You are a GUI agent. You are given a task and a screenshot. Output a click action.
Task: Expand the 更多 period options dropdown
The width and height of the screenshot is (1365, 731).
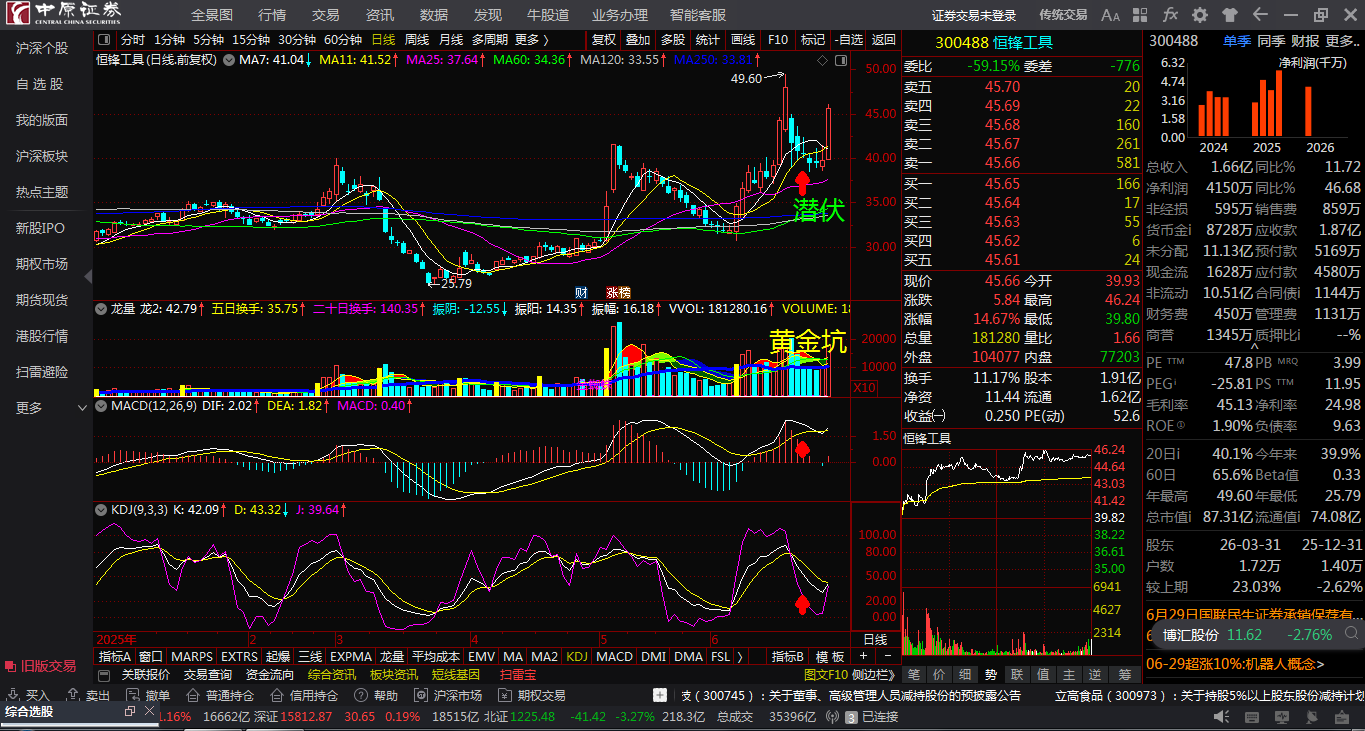point(531,40)
